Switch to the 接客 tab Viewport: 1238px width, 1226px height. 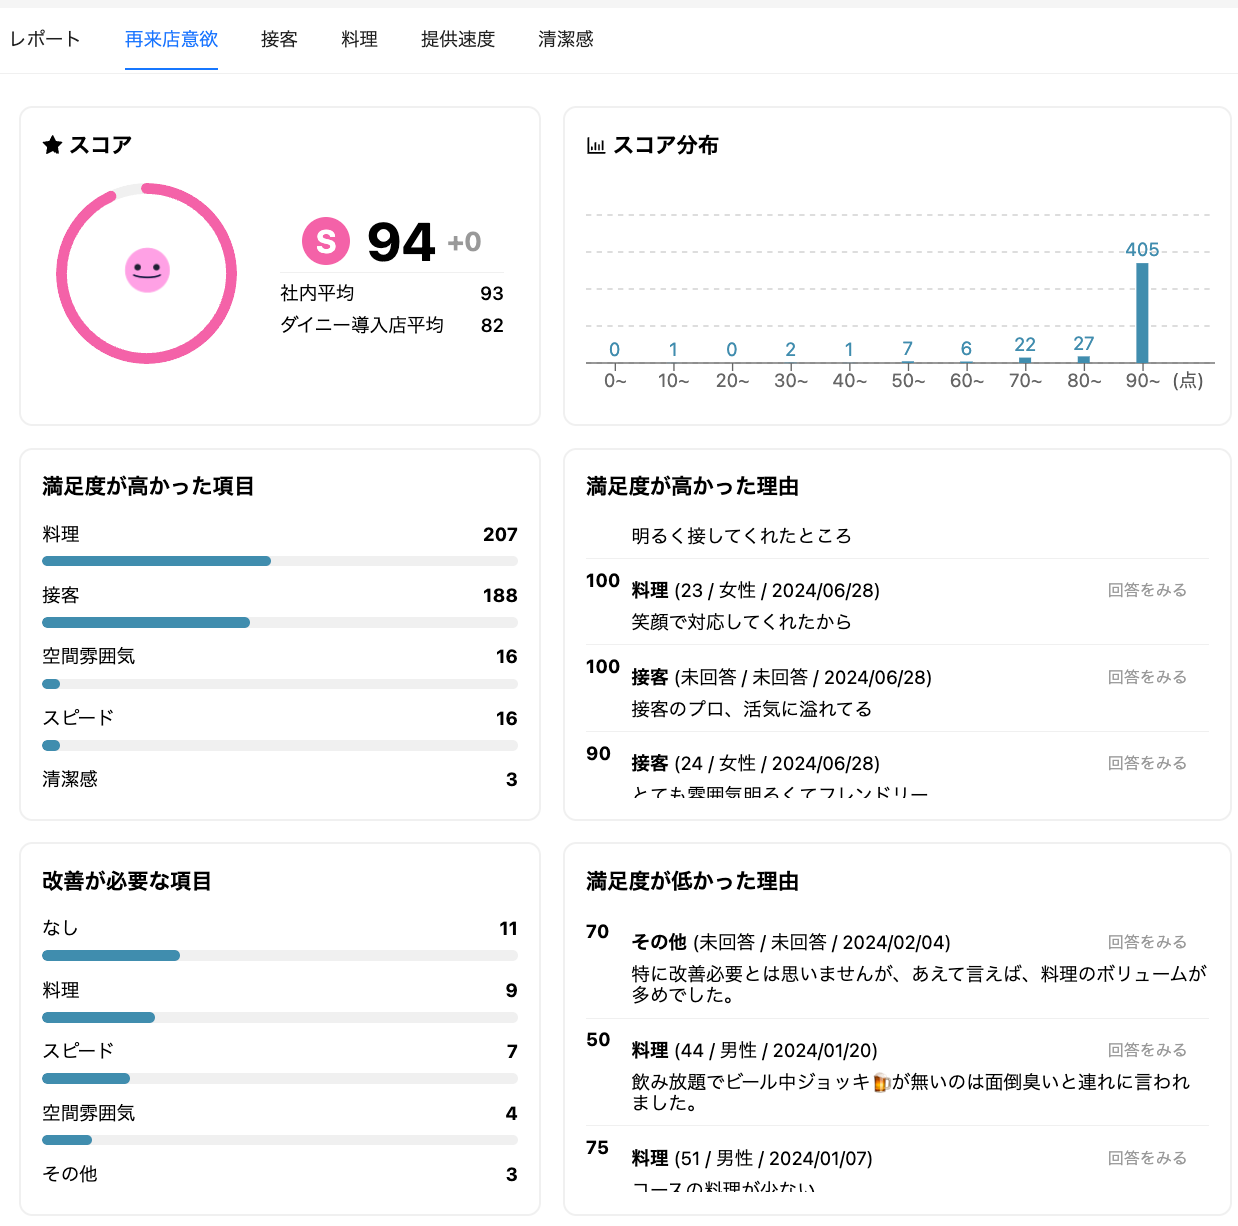tap(279, 39)
